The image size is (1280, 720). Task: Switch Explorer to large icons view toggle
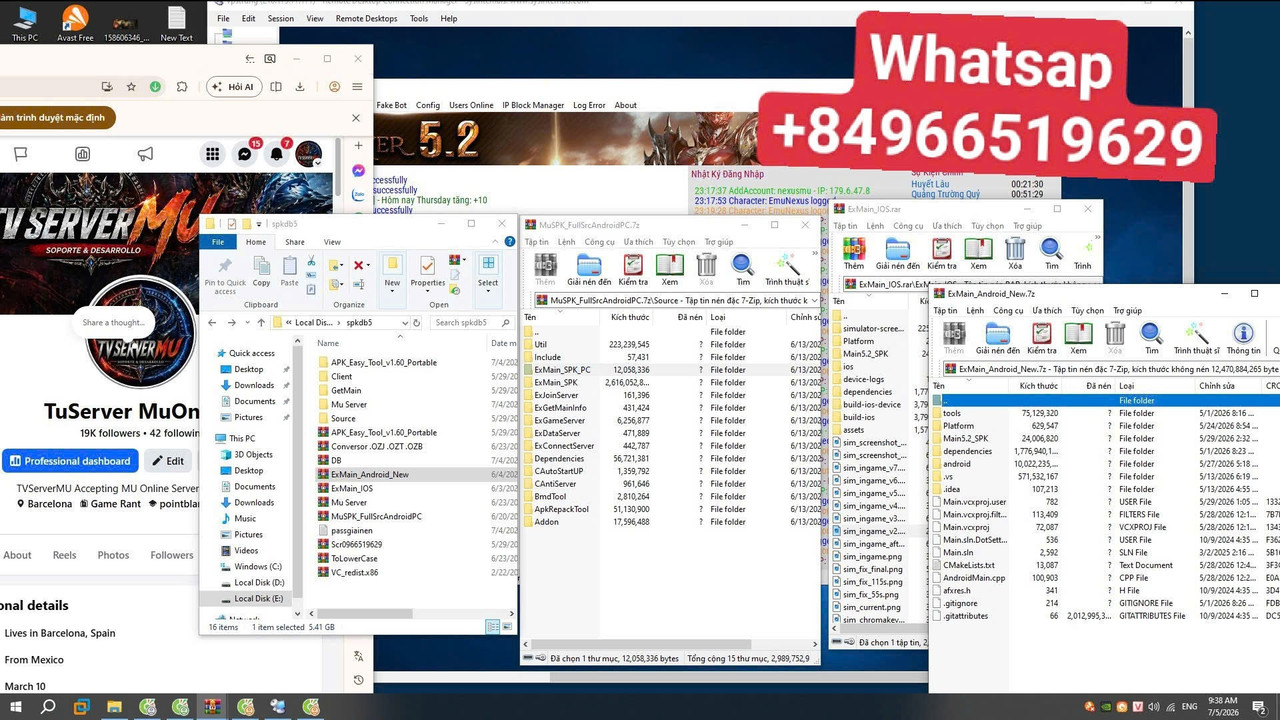(506, 627)
